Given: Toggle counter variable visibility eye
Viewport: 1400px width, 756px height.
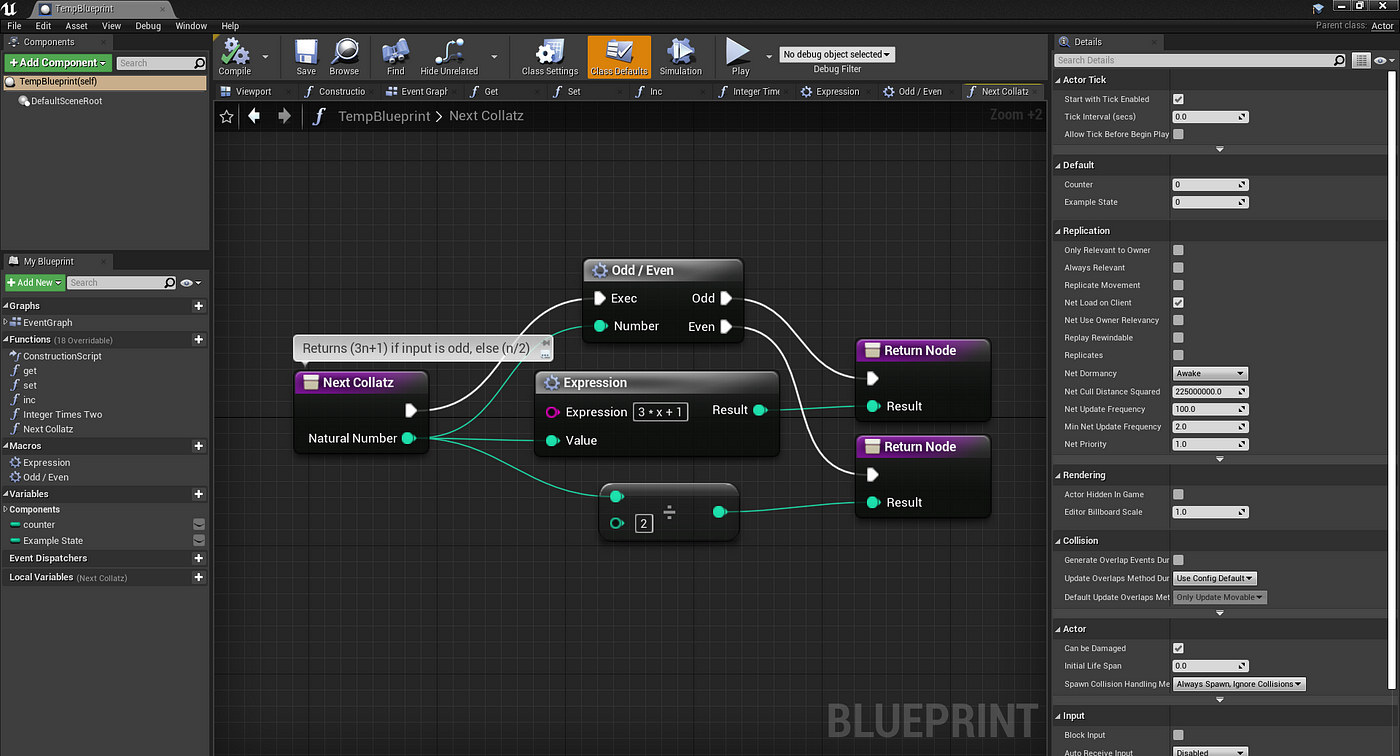Looking at the screenshot, I should 199,525.
